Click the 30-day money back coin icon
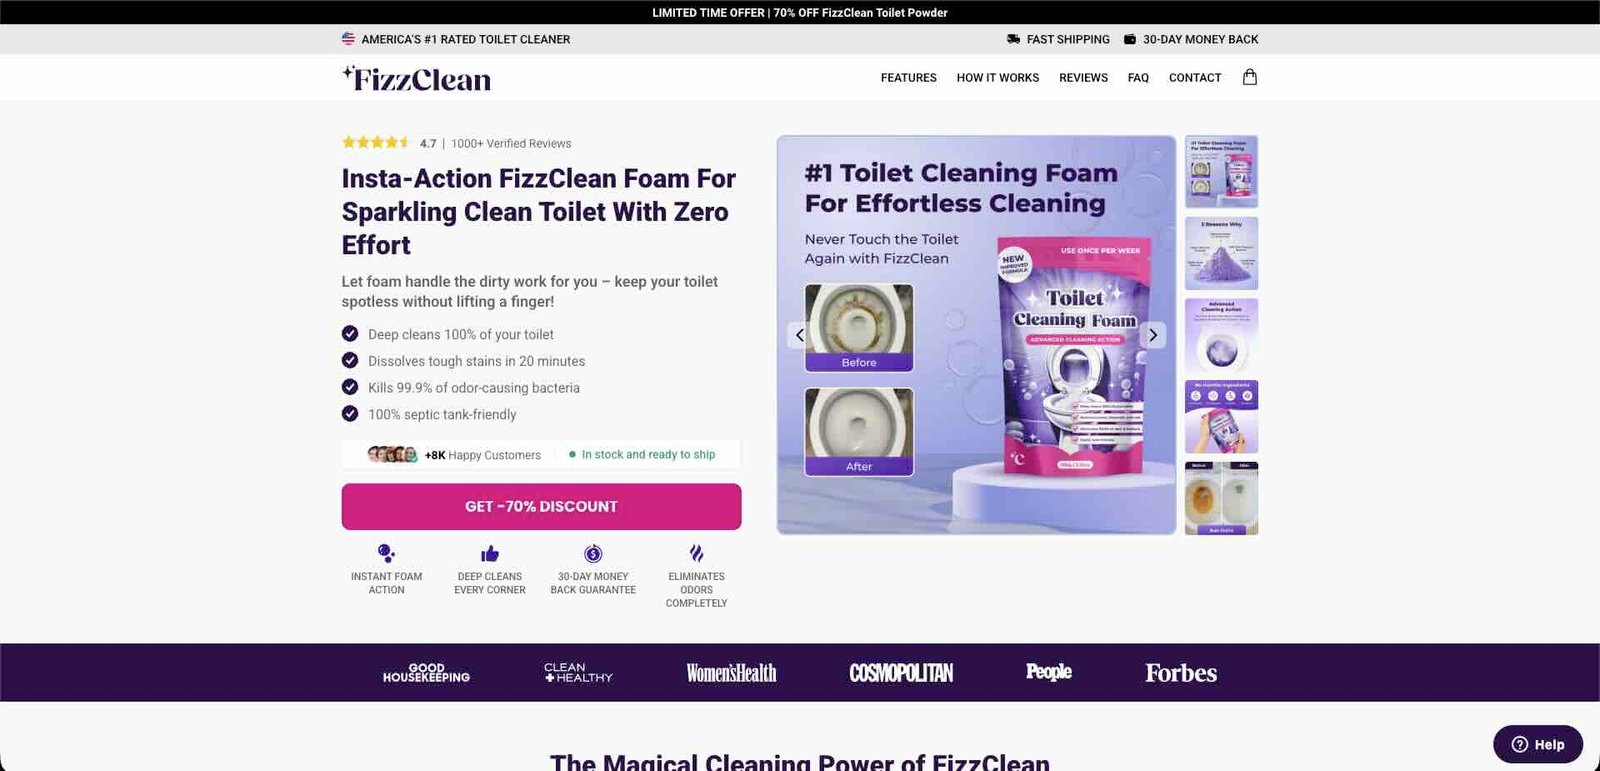This screenshot has width=1600, height=771. 593,553
